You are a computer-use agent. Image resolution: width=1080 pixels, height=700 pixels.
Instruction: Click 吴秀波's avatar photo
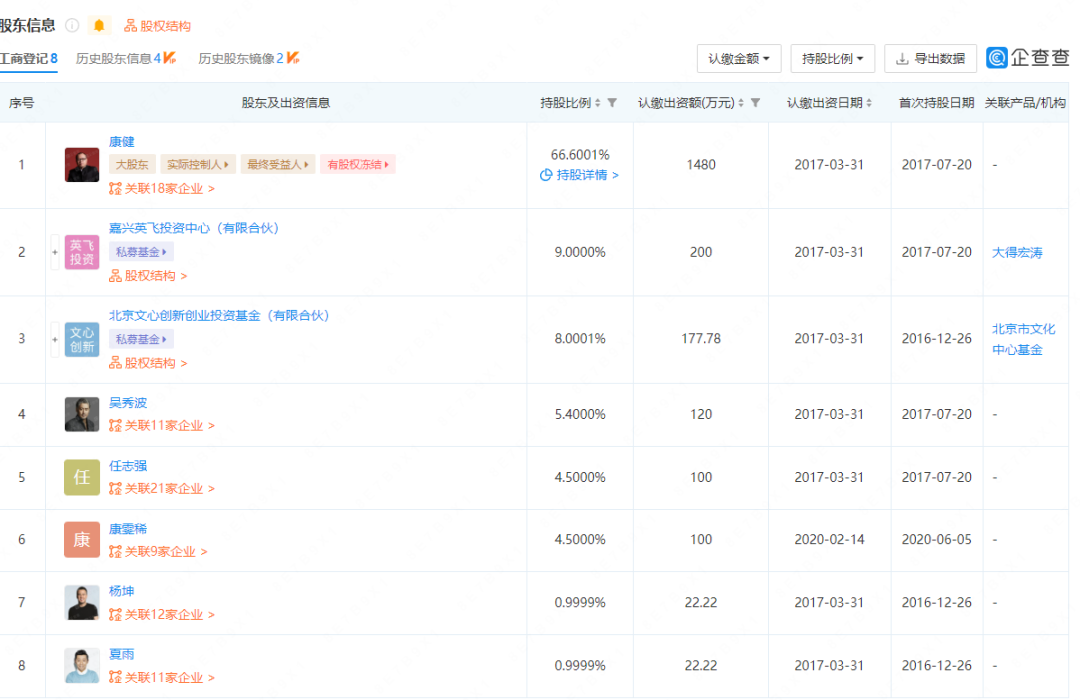click(x=81, y=415)
